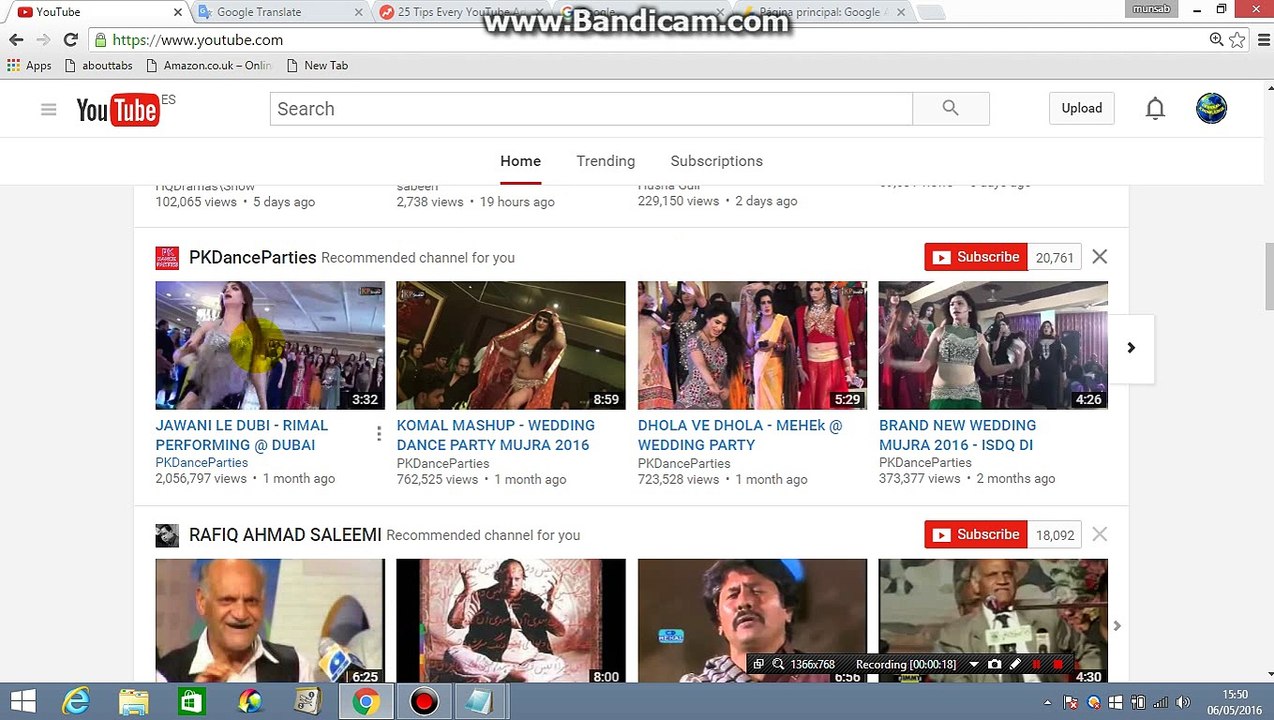Click the YouTube logo
Image resolution: width=1274 pixels, height=720 pixels.
[x=118, y=109]
